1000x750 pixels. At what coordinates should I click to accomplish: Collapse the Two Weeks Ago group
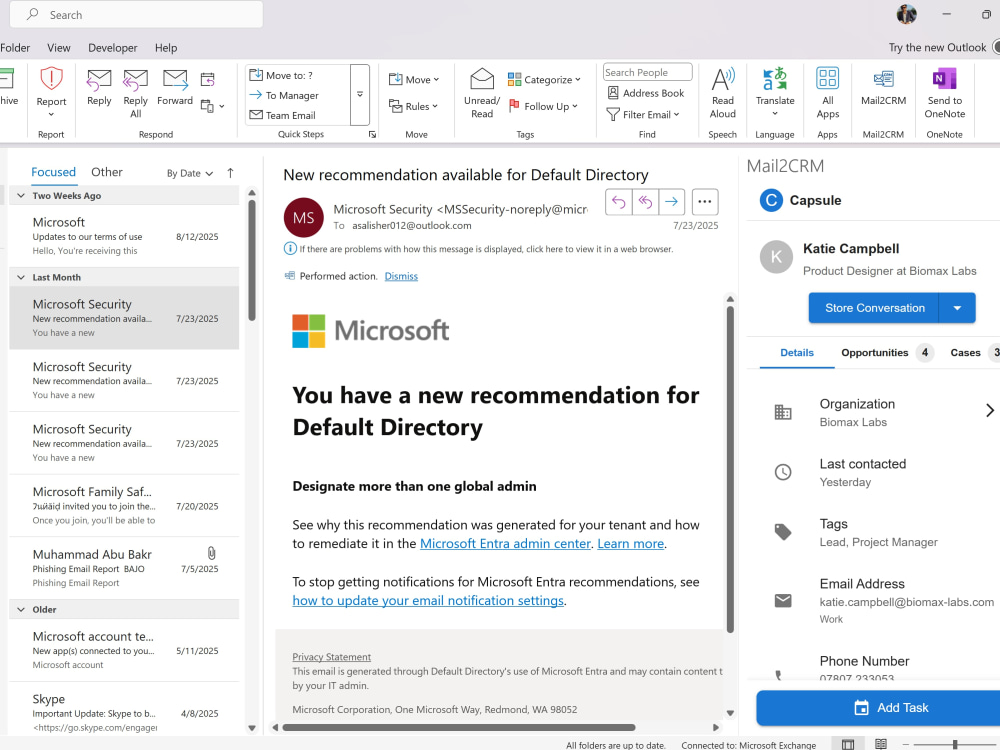click(x=21, y=196)
